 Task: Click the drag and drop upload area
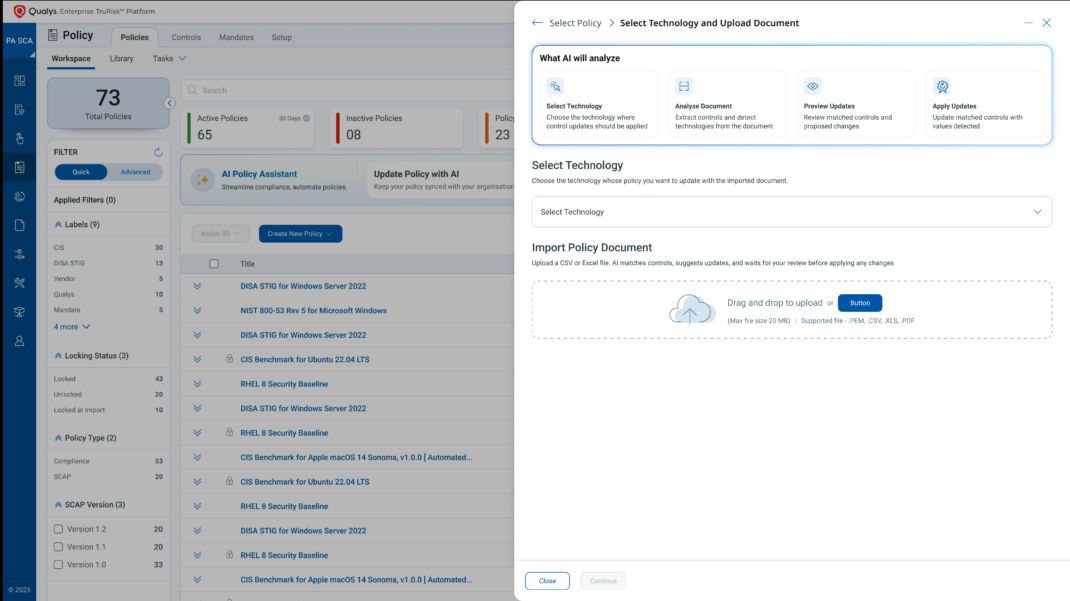792,310
